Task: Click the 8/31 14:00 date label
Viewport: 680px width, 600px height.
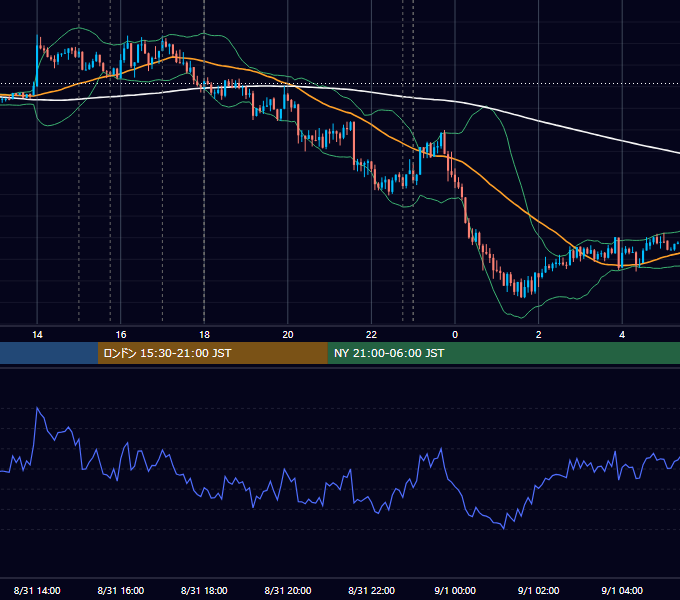Action: [x=37, y=590]
